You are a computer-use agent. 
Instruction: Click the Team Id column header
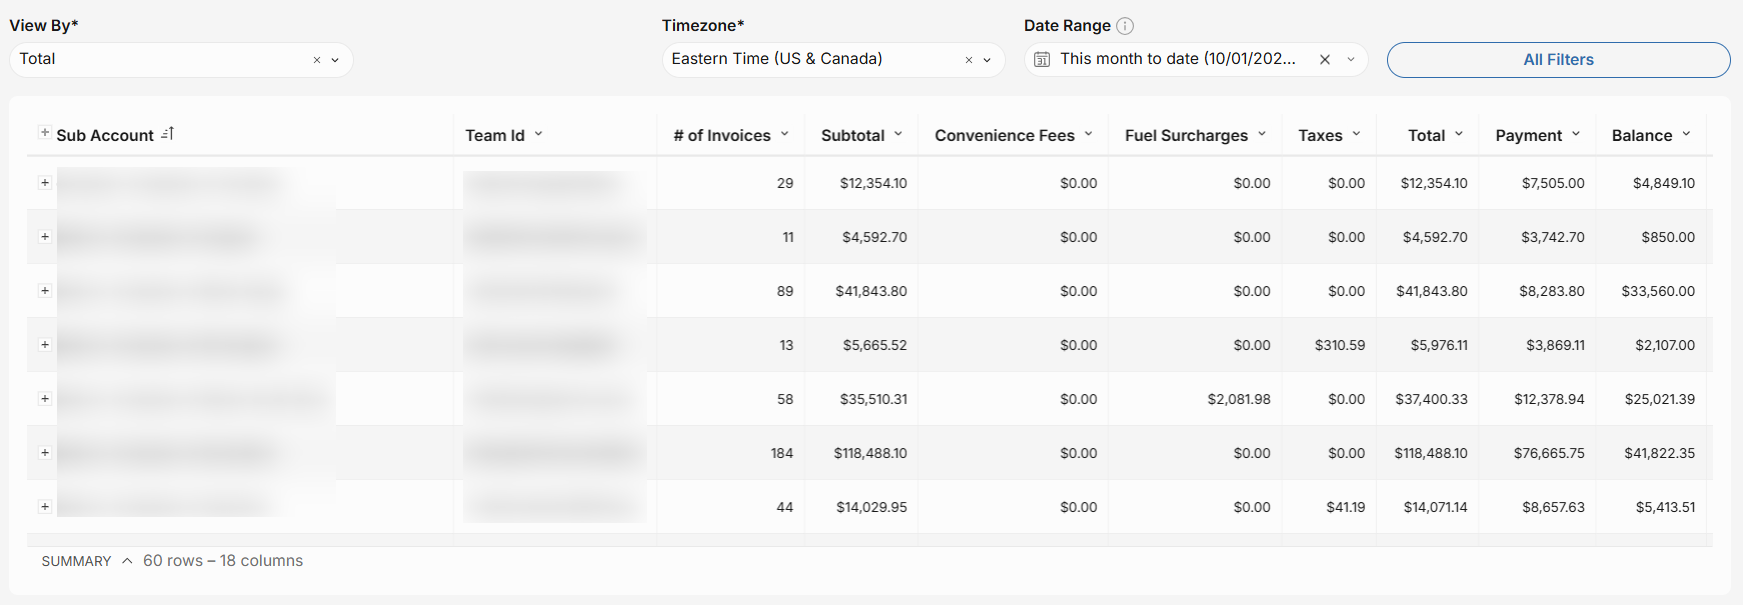point(495,136)
